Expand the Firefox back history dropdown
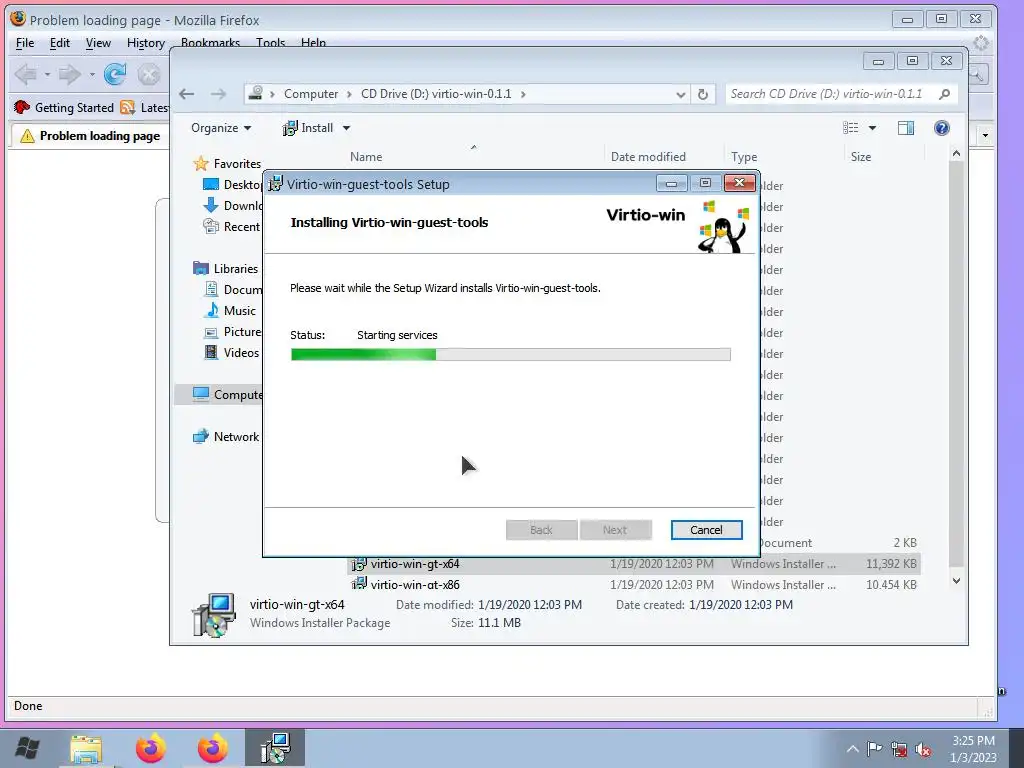The width and height of the screenshot is (1024, 768). pos(48,74)
